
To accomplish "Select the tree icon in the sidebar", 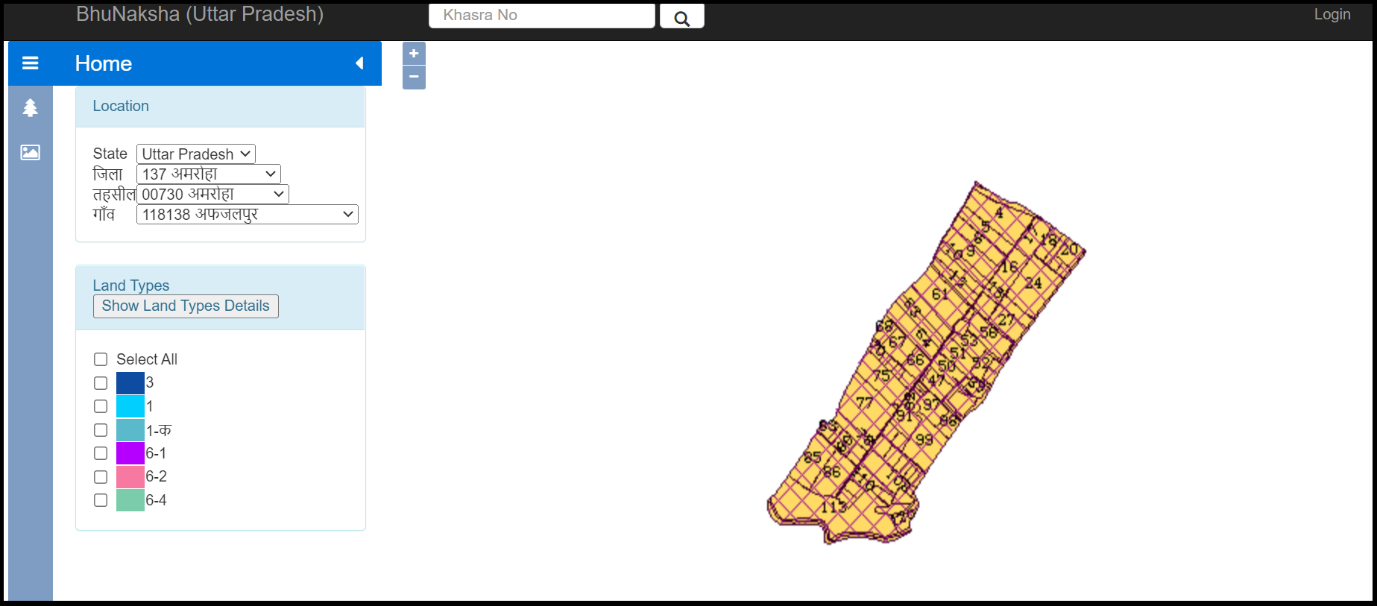I will tap(29, 107).
